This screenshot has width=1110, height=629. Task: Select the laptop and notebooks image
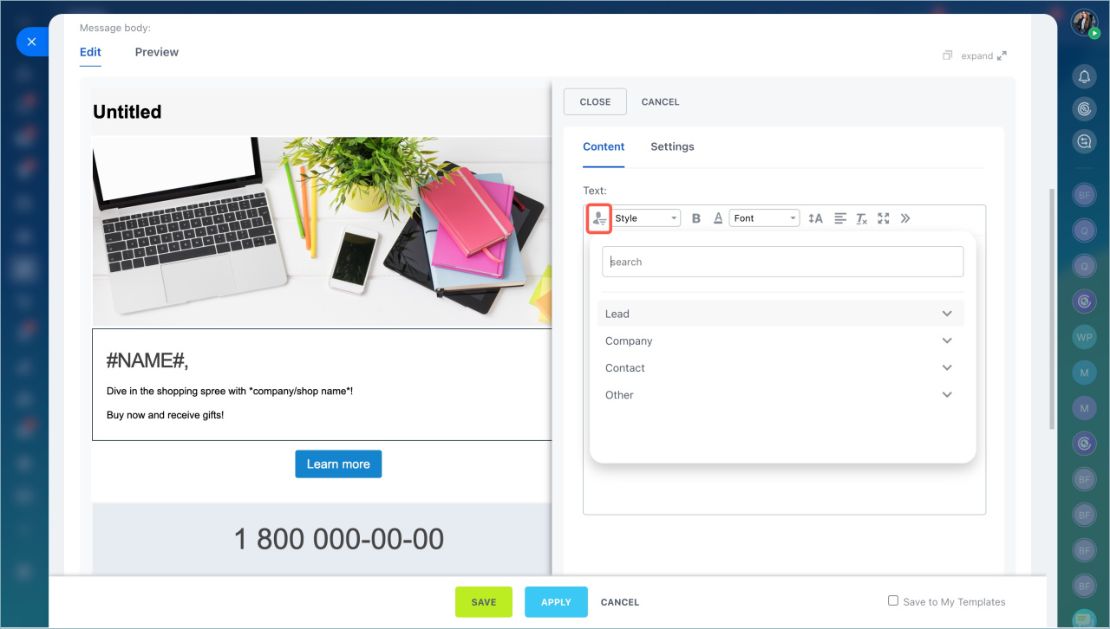(x=322, y=231)
